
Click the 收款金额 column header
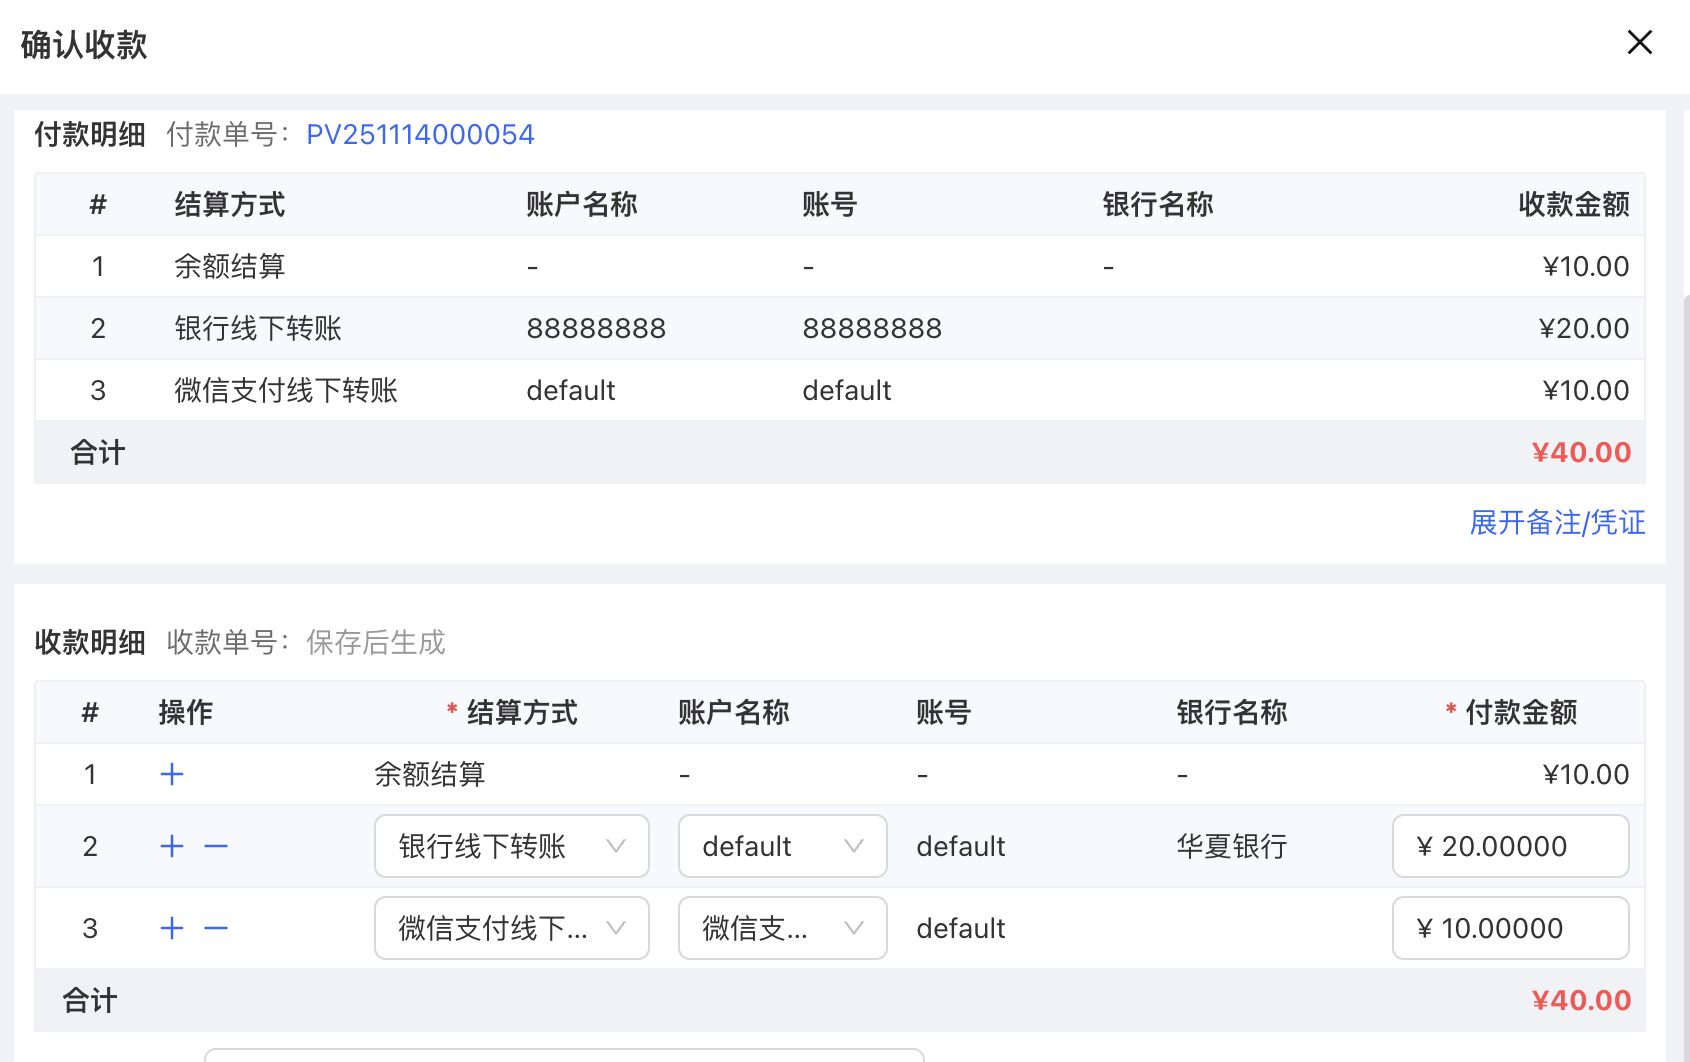(x=1573, y=204)
